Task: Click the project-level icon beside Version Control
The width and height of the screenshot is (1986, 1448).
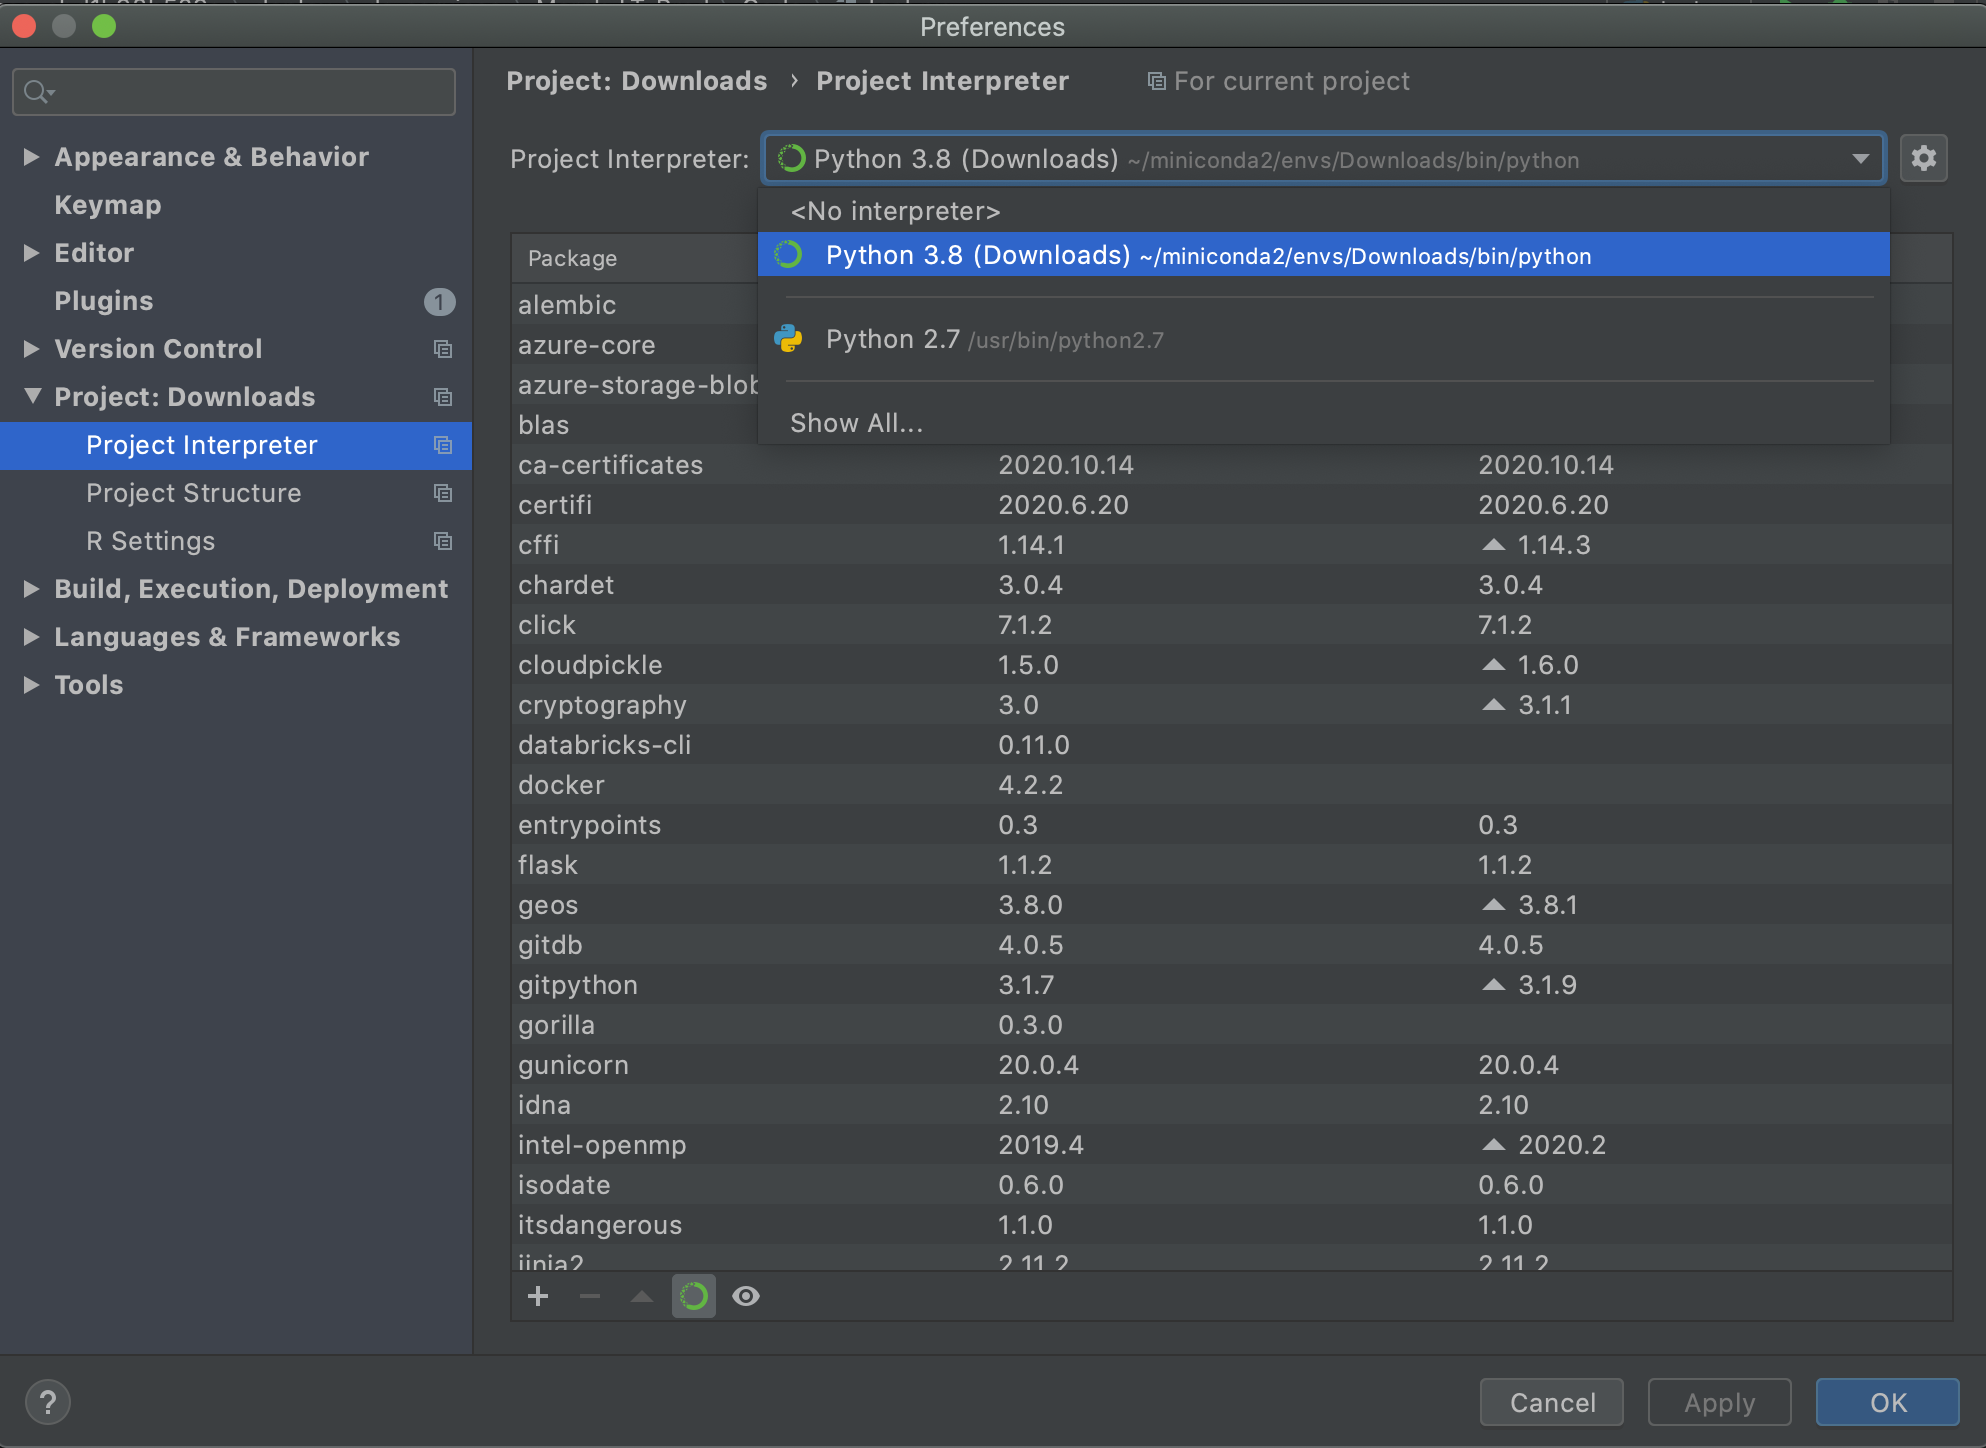Action: 443,349
